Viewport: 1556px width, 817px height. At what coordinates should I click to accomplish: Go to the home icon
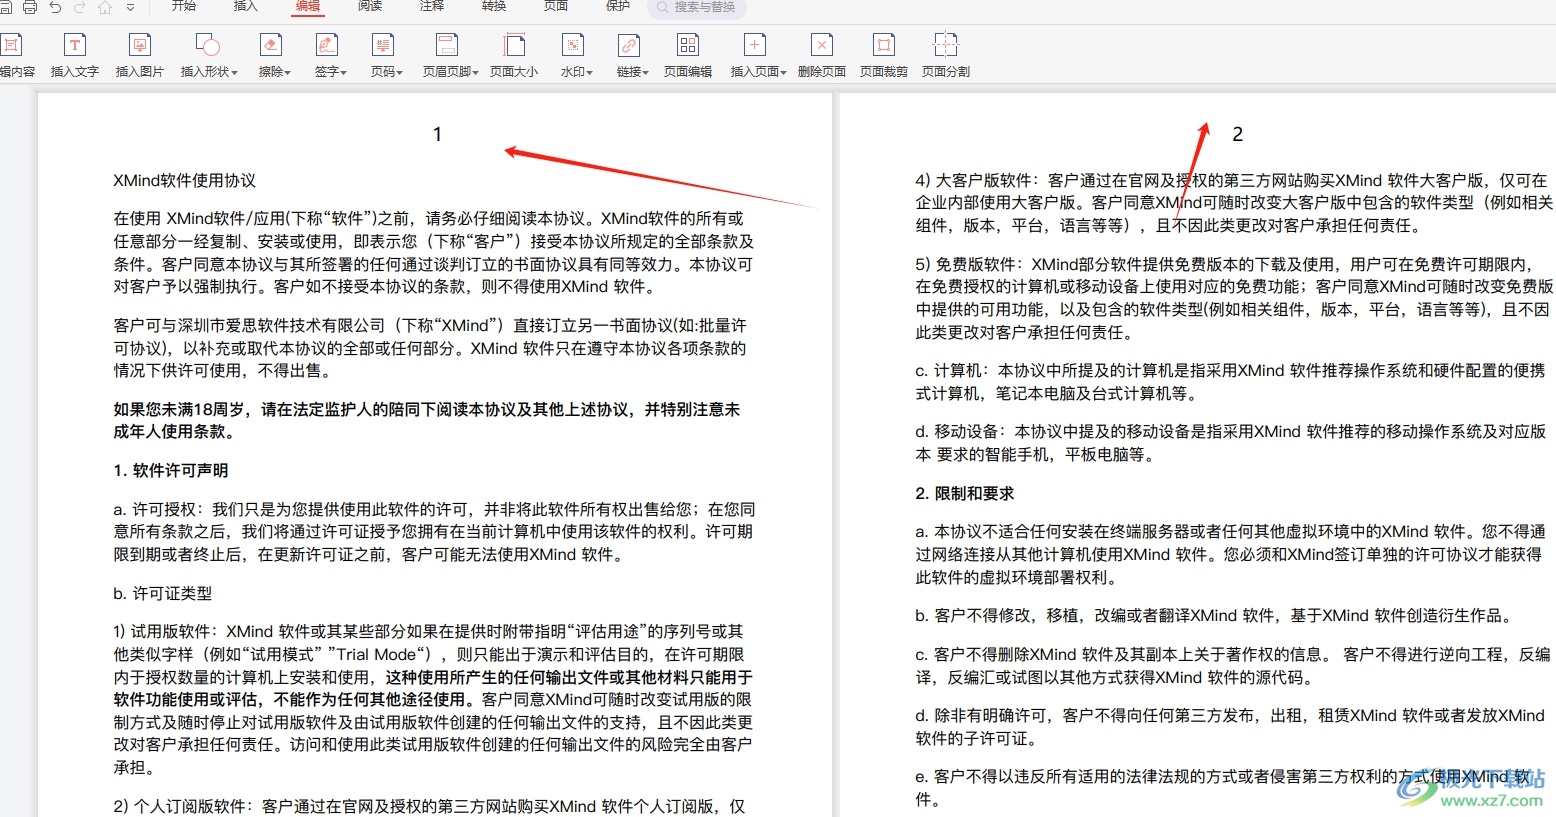click(105, 7)
